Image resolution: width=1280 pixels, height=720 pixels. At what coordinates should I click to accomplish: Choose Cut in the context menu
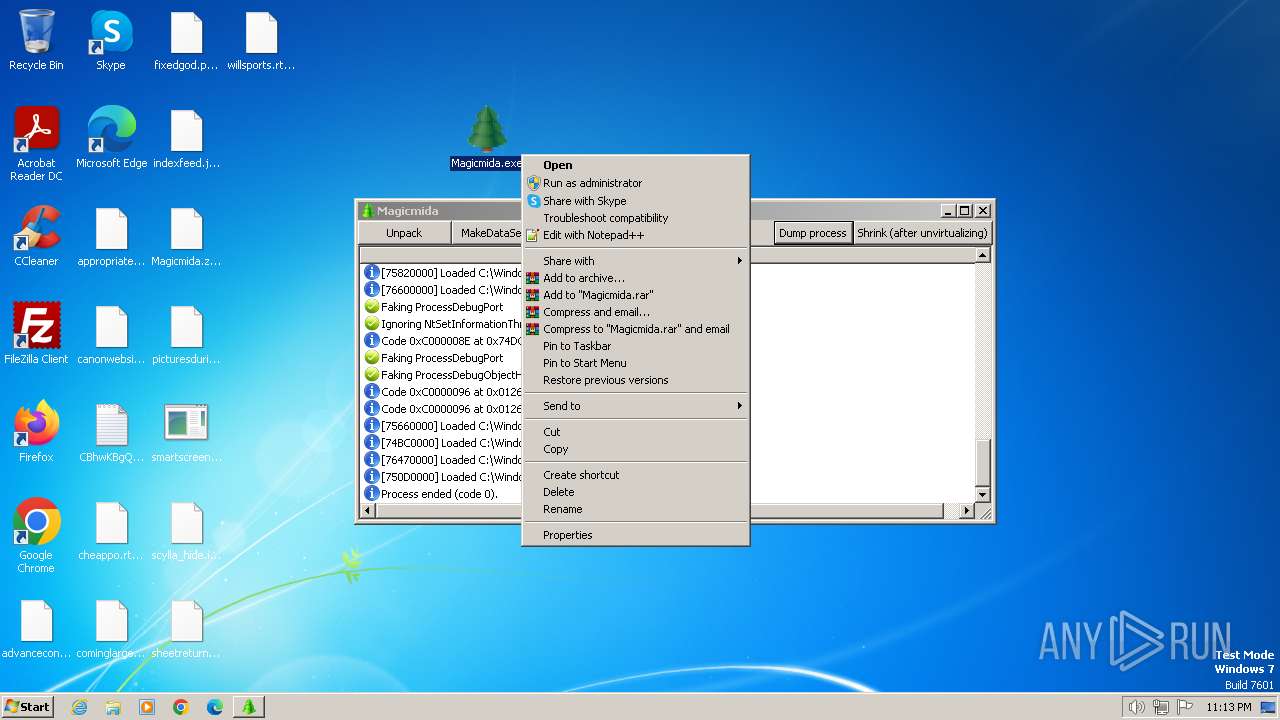coord(636,432)
